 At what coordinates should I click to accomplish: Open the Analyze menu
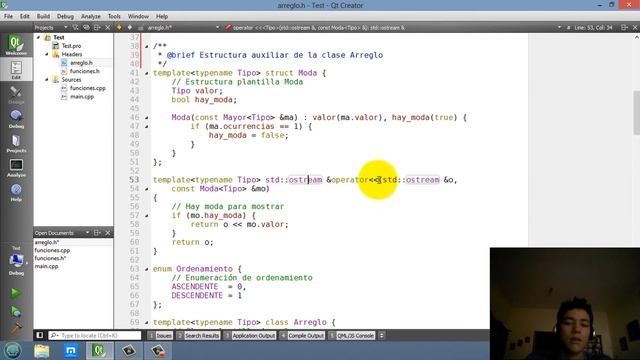[x=91, y=16]
